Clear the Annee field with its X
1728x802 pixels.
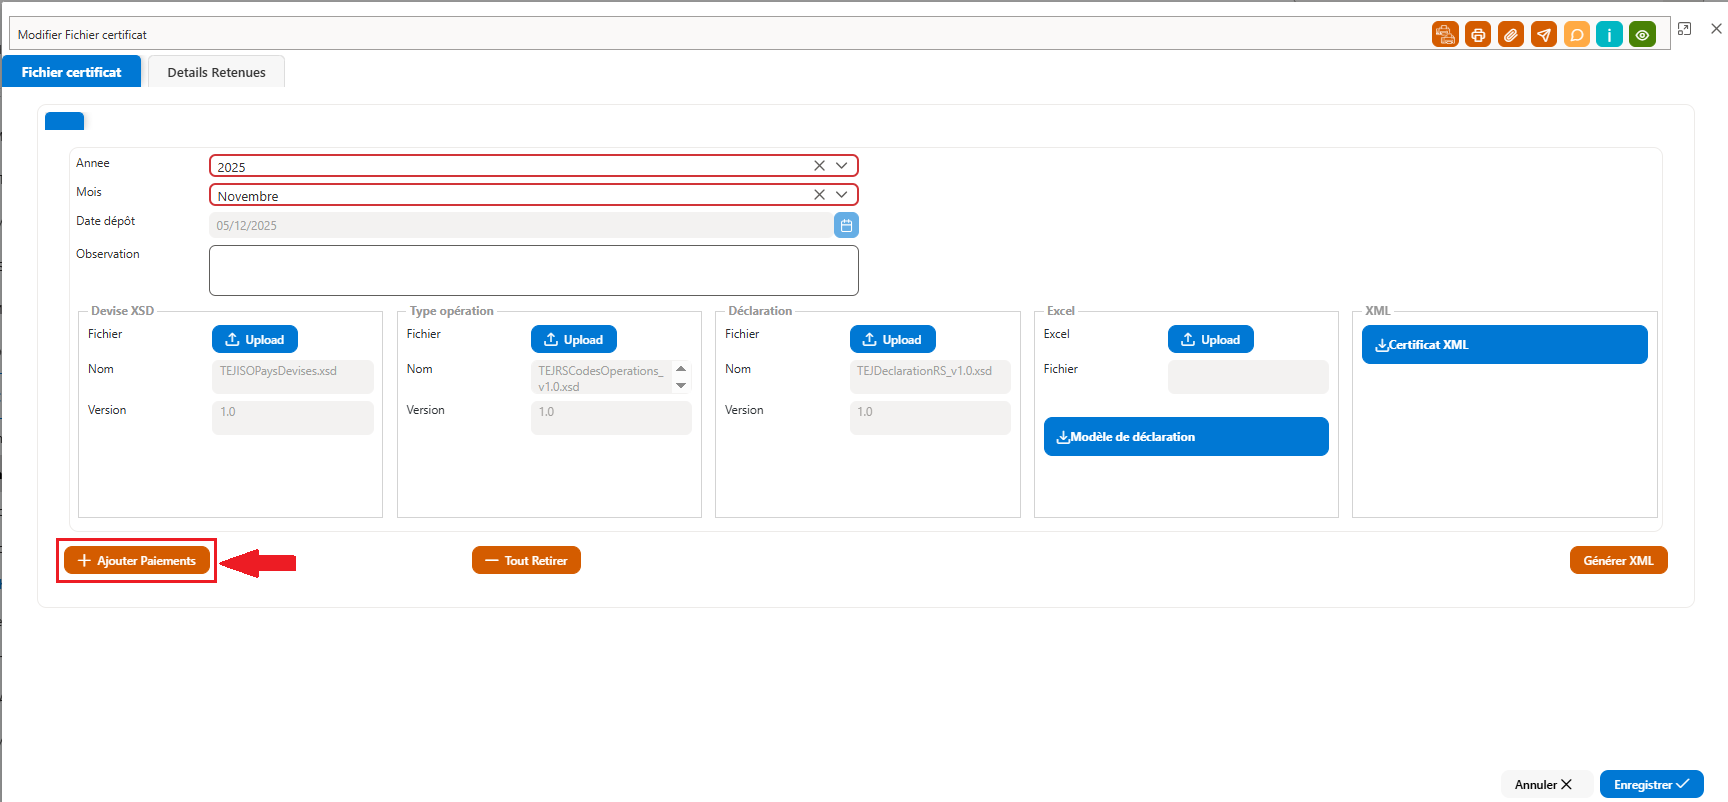[819, 166]
